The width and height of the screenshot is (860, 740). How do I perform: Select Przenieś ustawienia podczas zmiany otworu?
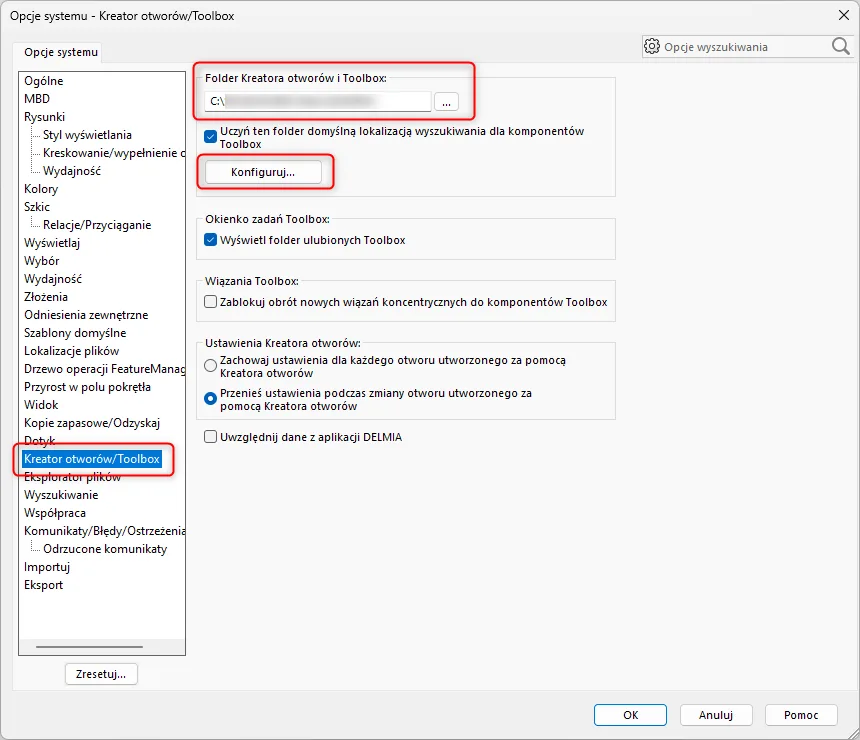click(211, 398)
